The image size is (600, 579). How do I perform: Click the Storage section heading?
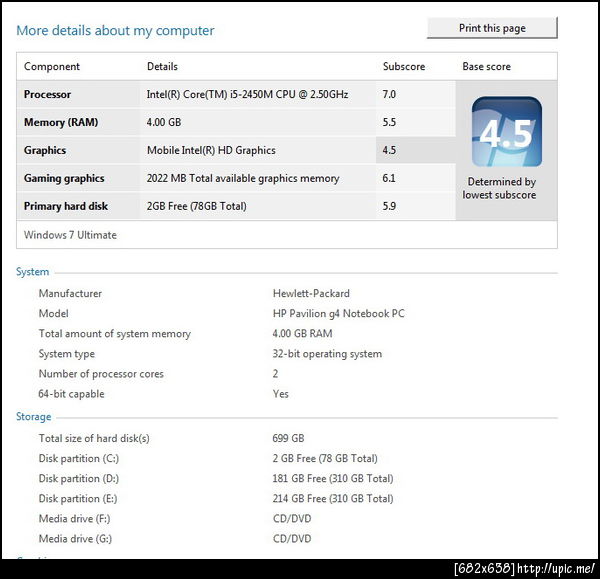[34, 417]
